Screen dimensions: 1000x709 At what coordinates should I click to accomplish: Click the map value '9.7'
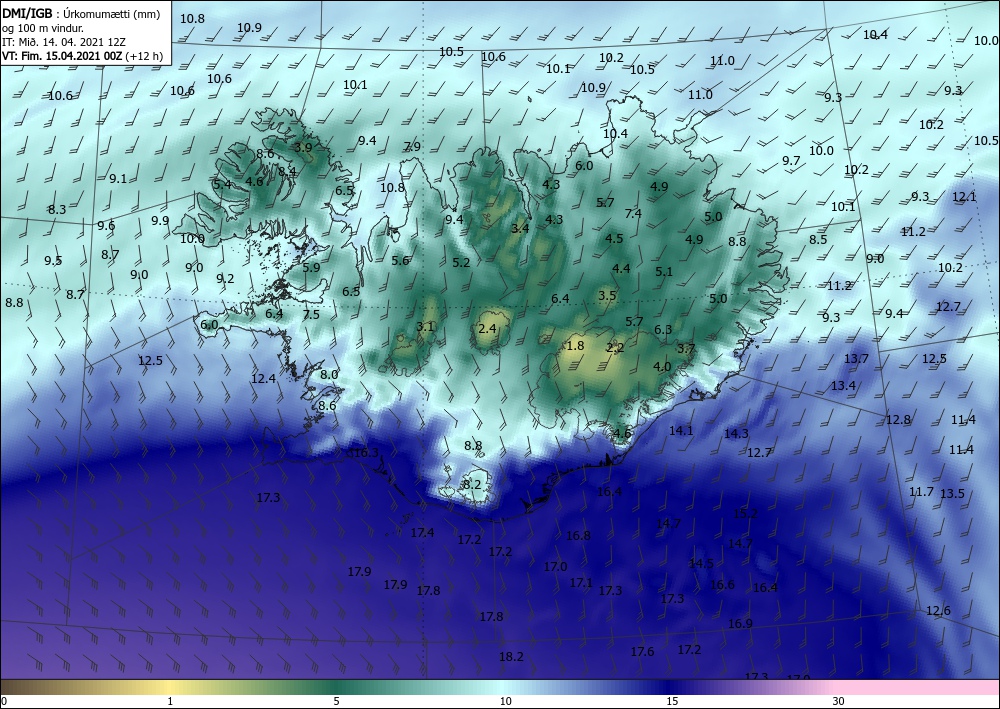pyautogui.click(x=791, y=161)
